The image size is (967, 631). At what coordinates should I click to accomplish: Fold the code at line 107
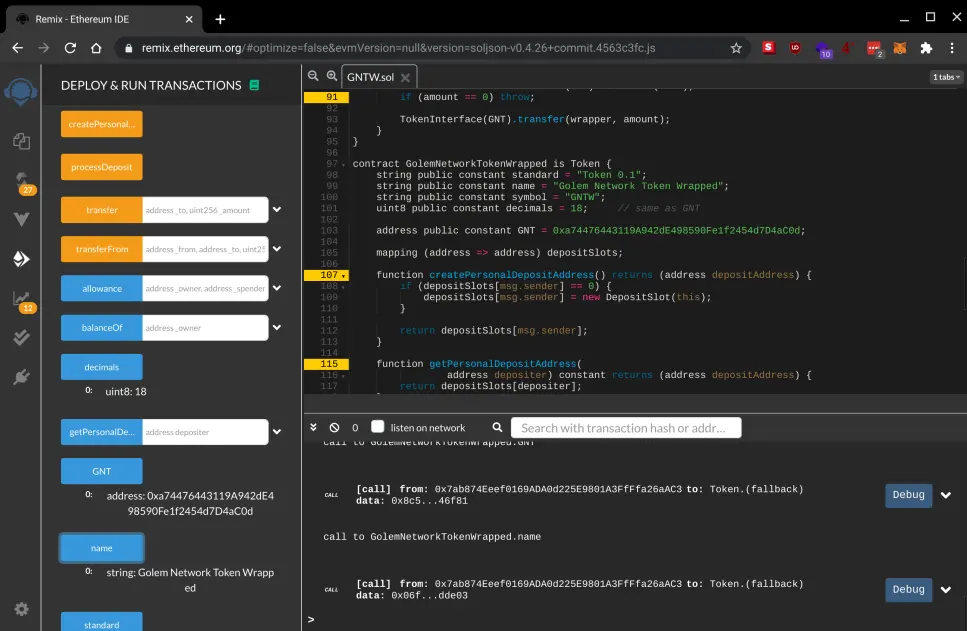tap(344, 276)
